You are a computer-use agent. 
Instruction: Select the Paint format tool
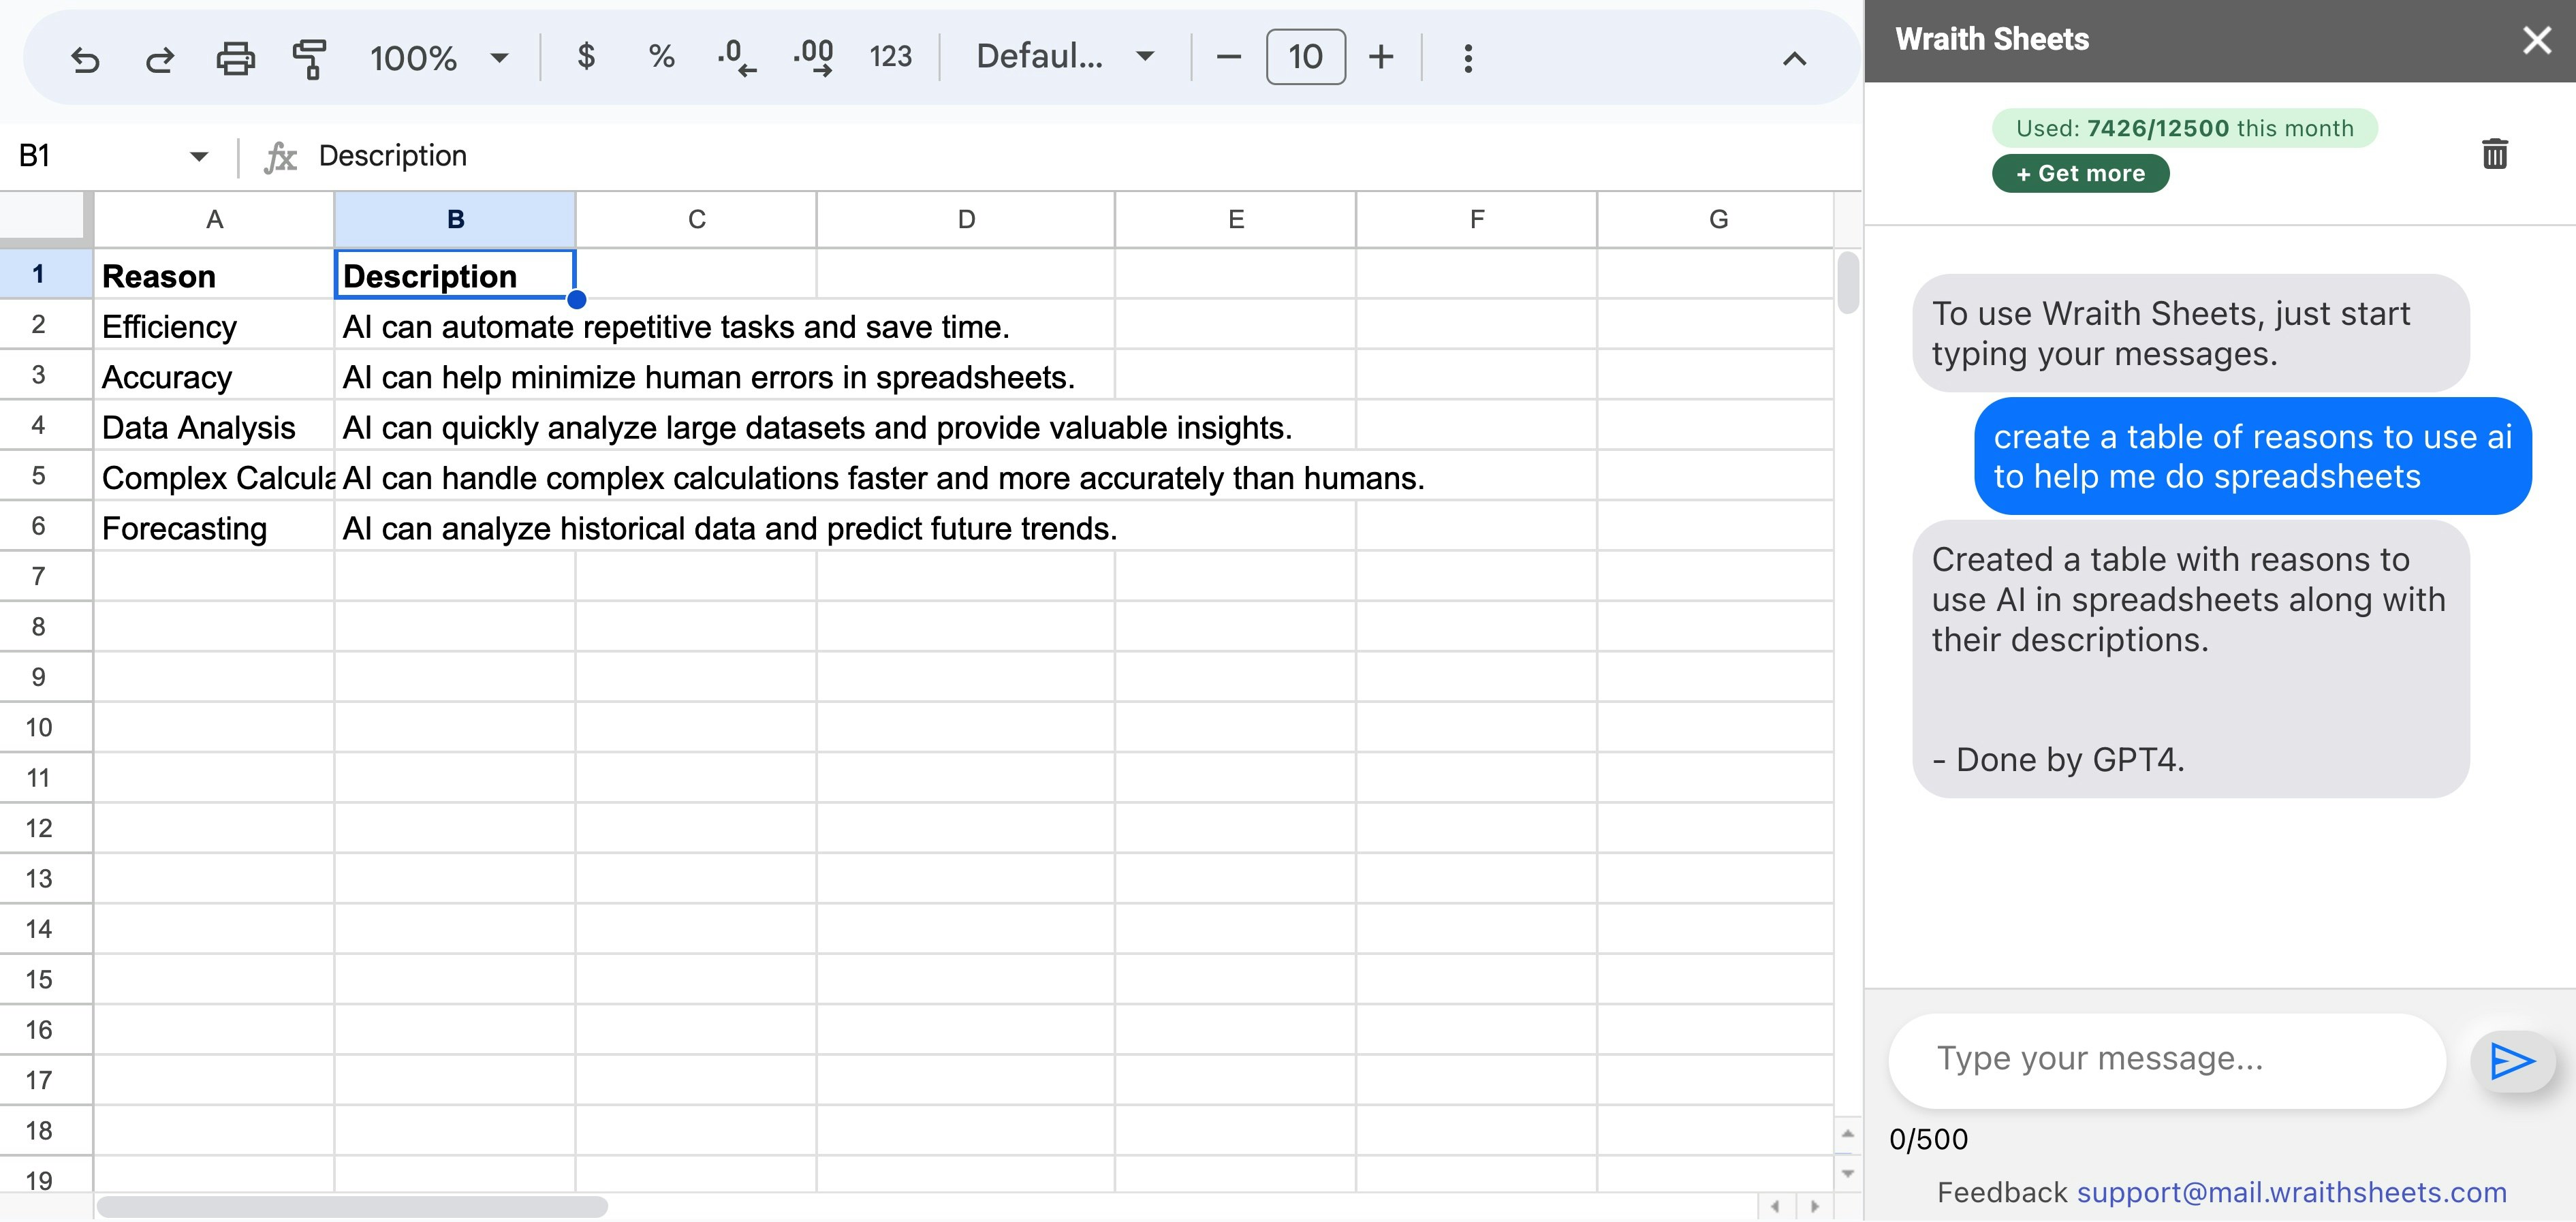click(x=310, y=59)
